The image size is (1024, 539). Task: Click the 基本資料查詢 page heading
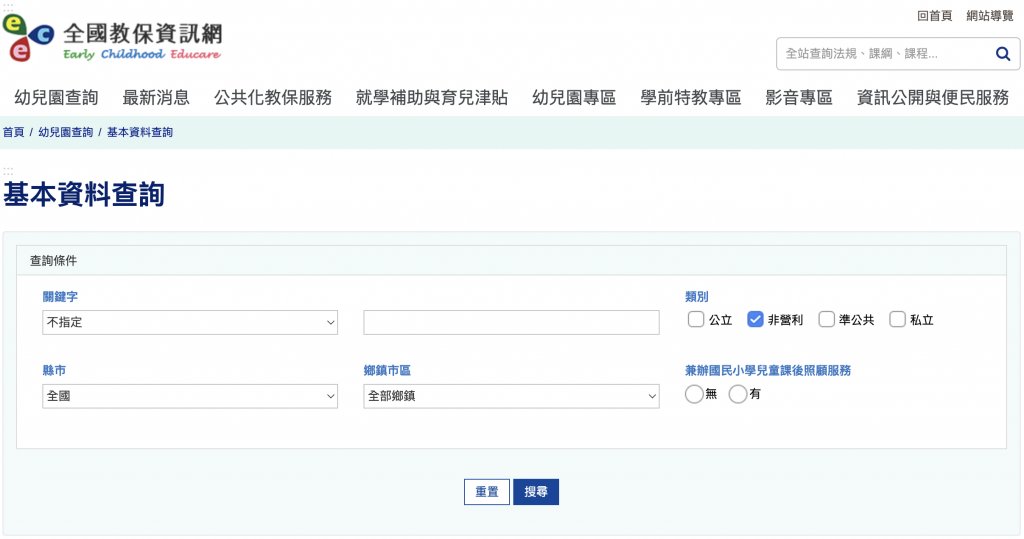click(84, 194)
